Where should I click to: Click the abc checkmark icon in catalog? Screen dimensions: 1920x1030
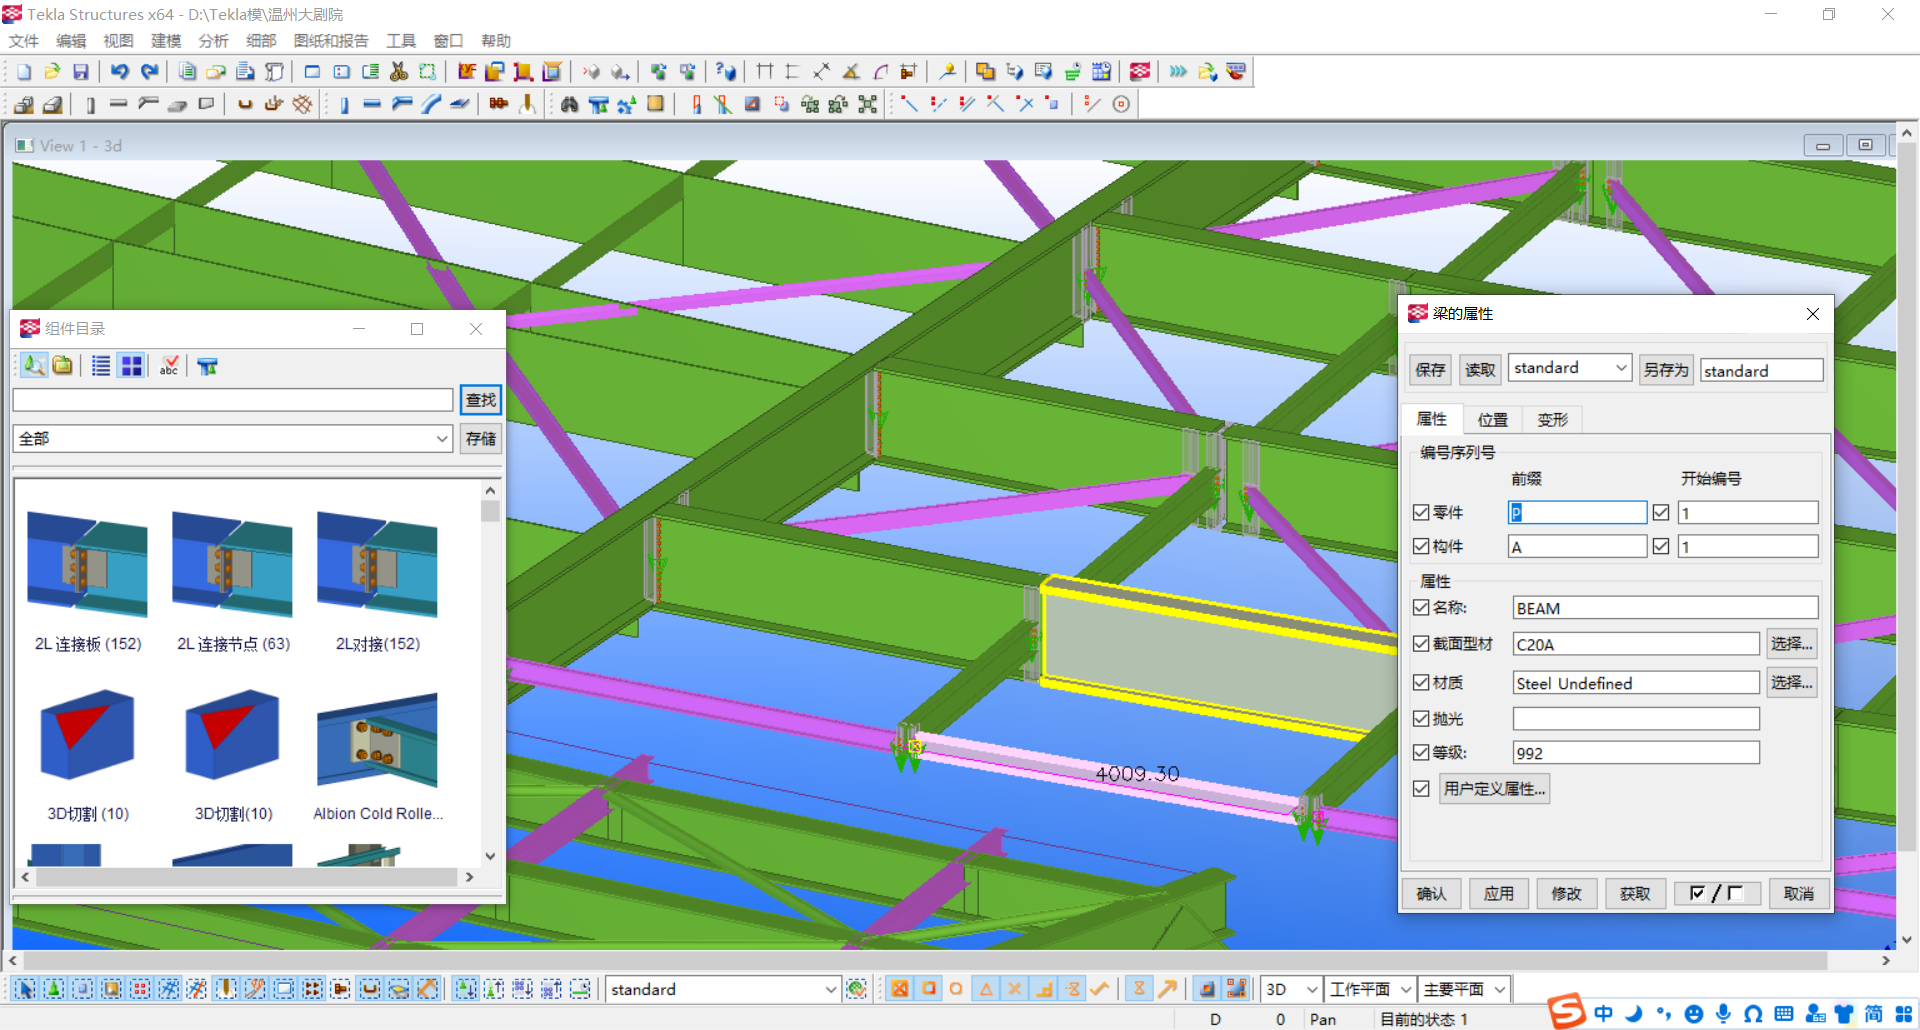click(x=169, y=366)
